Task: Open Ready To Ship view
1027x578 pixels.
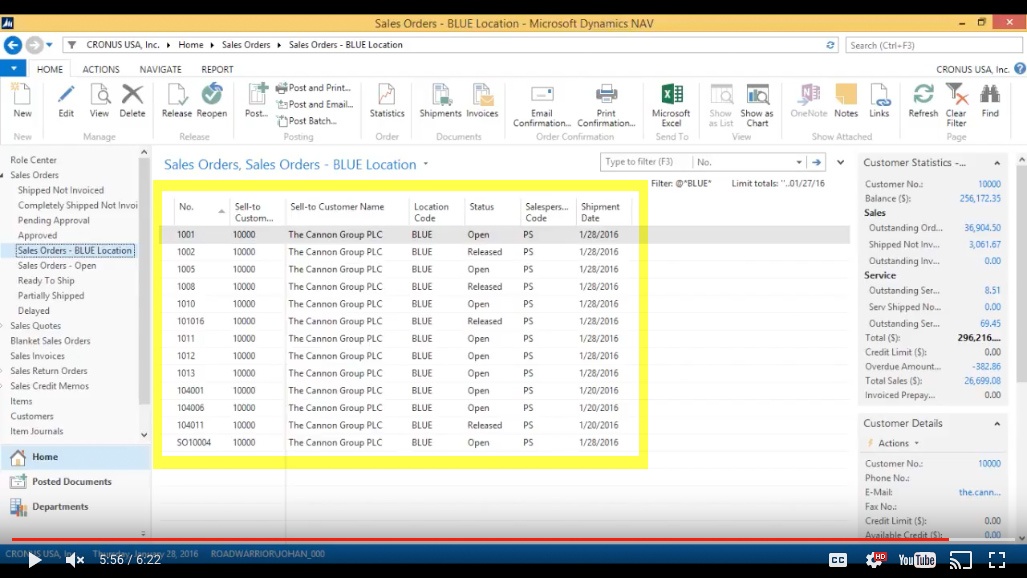Action: [x=46, y=280]
